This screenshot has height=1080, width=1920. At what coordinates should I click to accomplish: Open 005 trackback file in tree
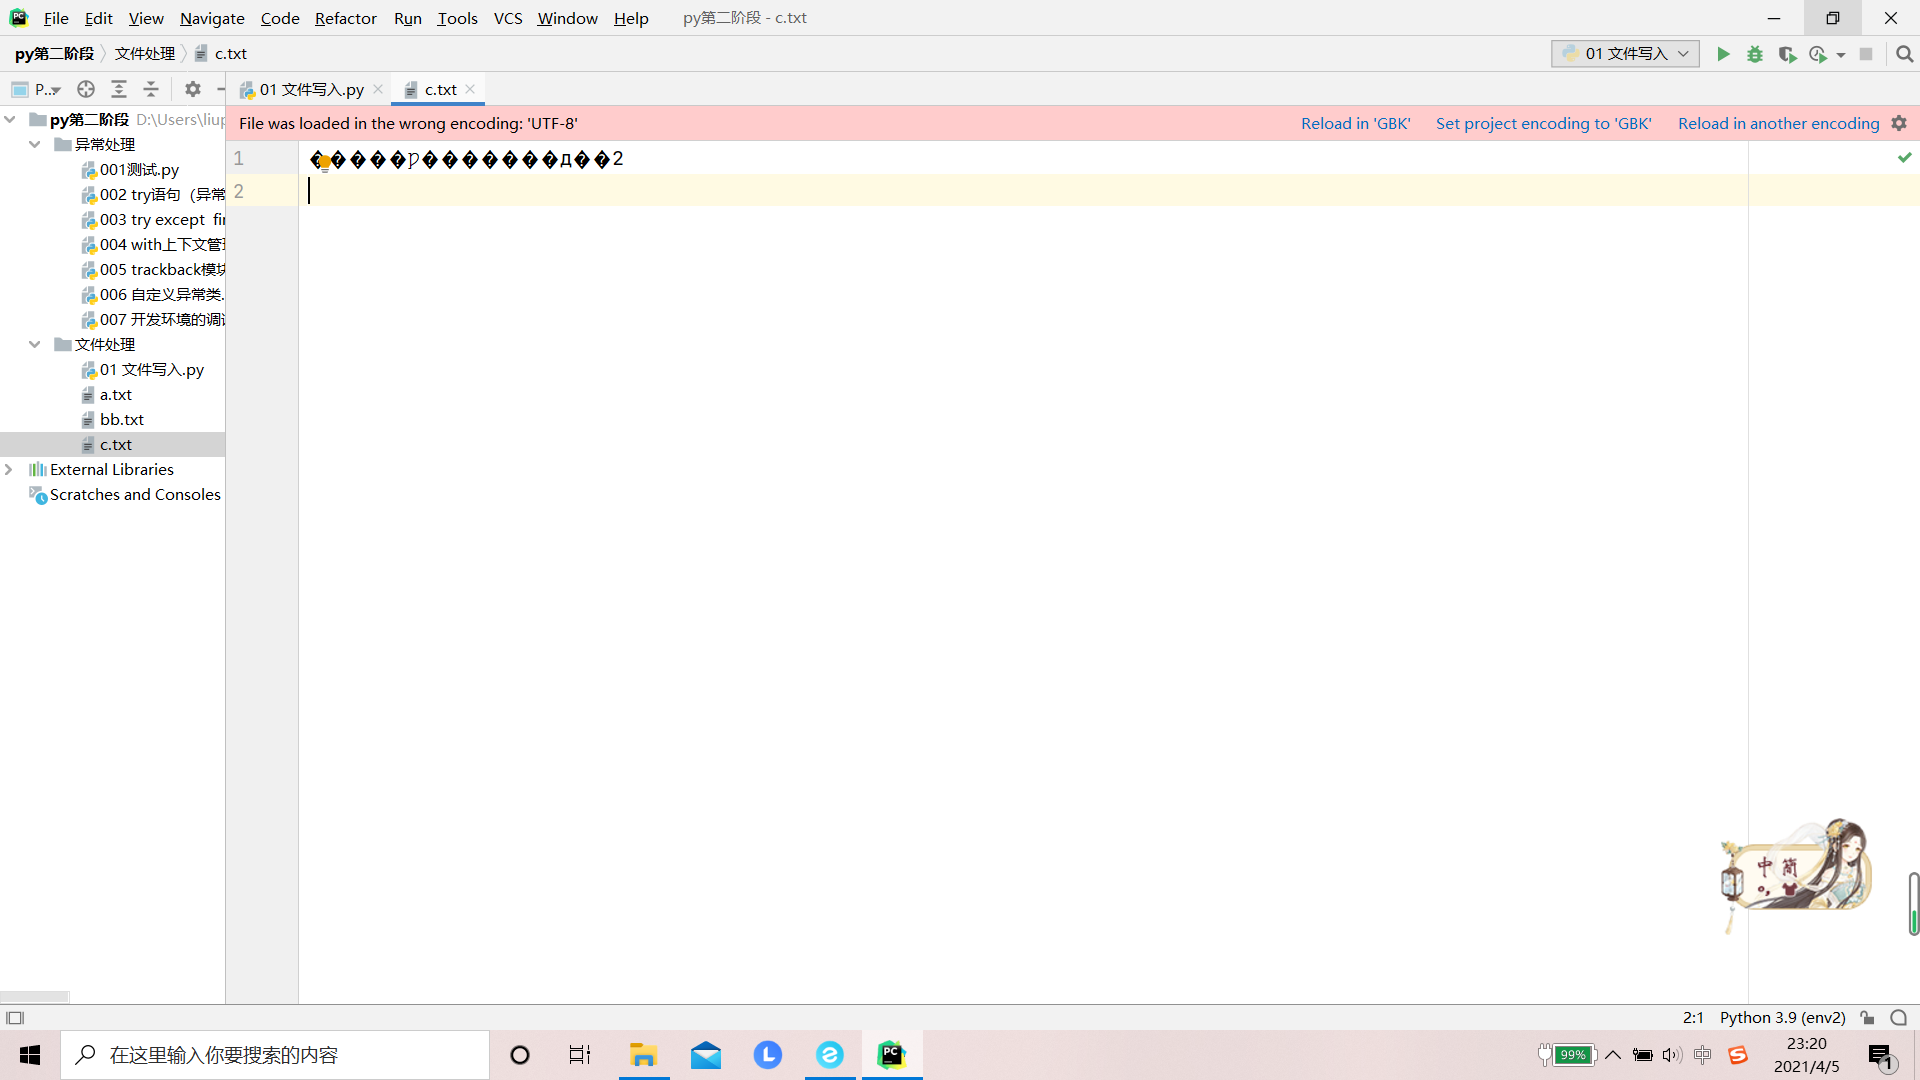[x=162, y=269]
